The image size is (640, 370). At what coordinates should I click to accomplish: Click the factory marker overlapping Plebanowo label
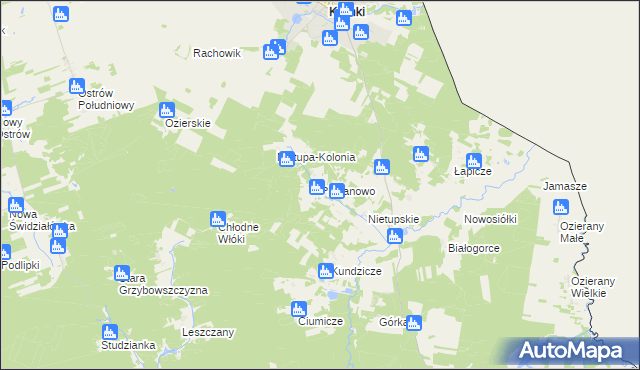click(x=337, y=191)
